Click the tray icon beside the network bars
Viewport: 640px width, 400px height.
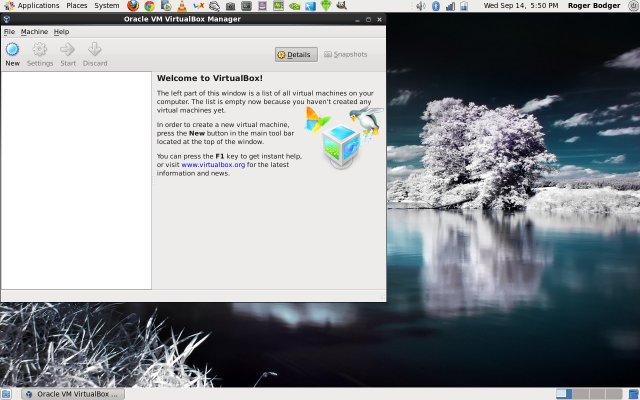464,6
